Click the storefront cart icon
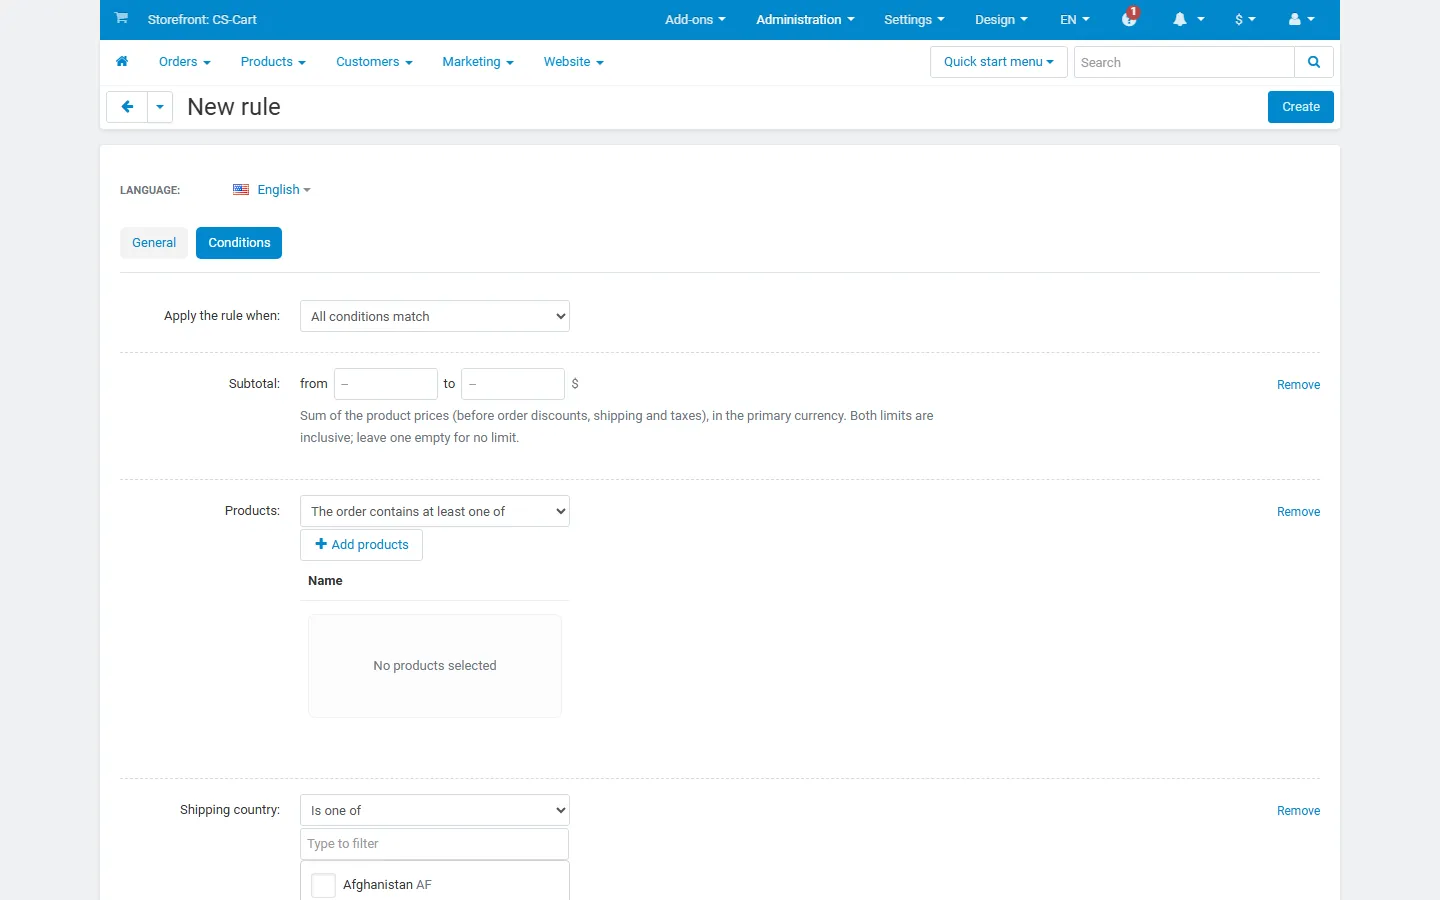Viewport: 1440px width, 900px height. pyautogui.click(x=121, y=18)
